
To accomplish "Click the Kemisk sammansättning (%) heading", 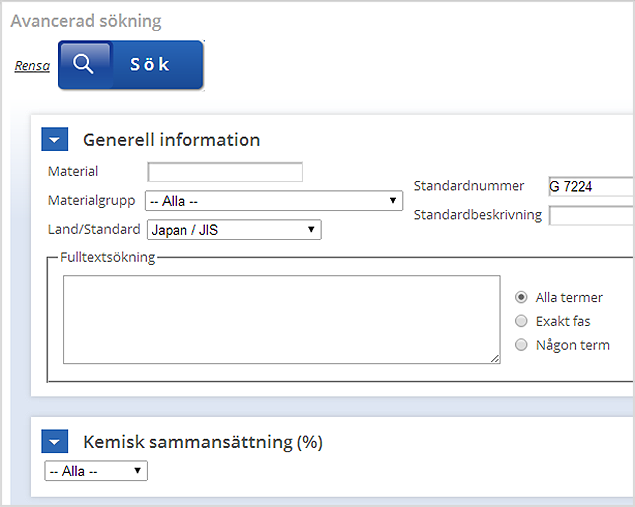I will pyautogui.click(x=203, y=442).
